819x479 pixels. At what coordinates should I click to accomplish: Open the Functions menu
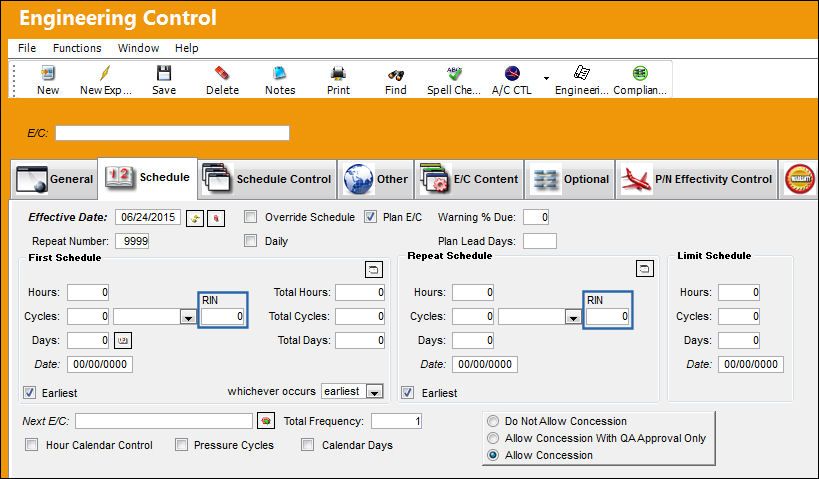[x=77, y=48]
